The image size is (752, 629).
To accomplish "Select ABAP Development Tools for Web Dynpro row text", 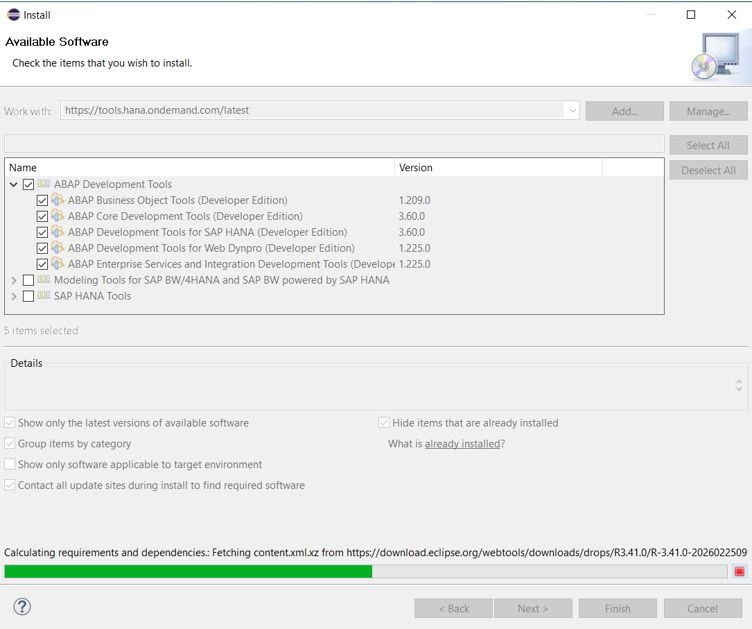I will pyautogui.click(x=211, y=248).
